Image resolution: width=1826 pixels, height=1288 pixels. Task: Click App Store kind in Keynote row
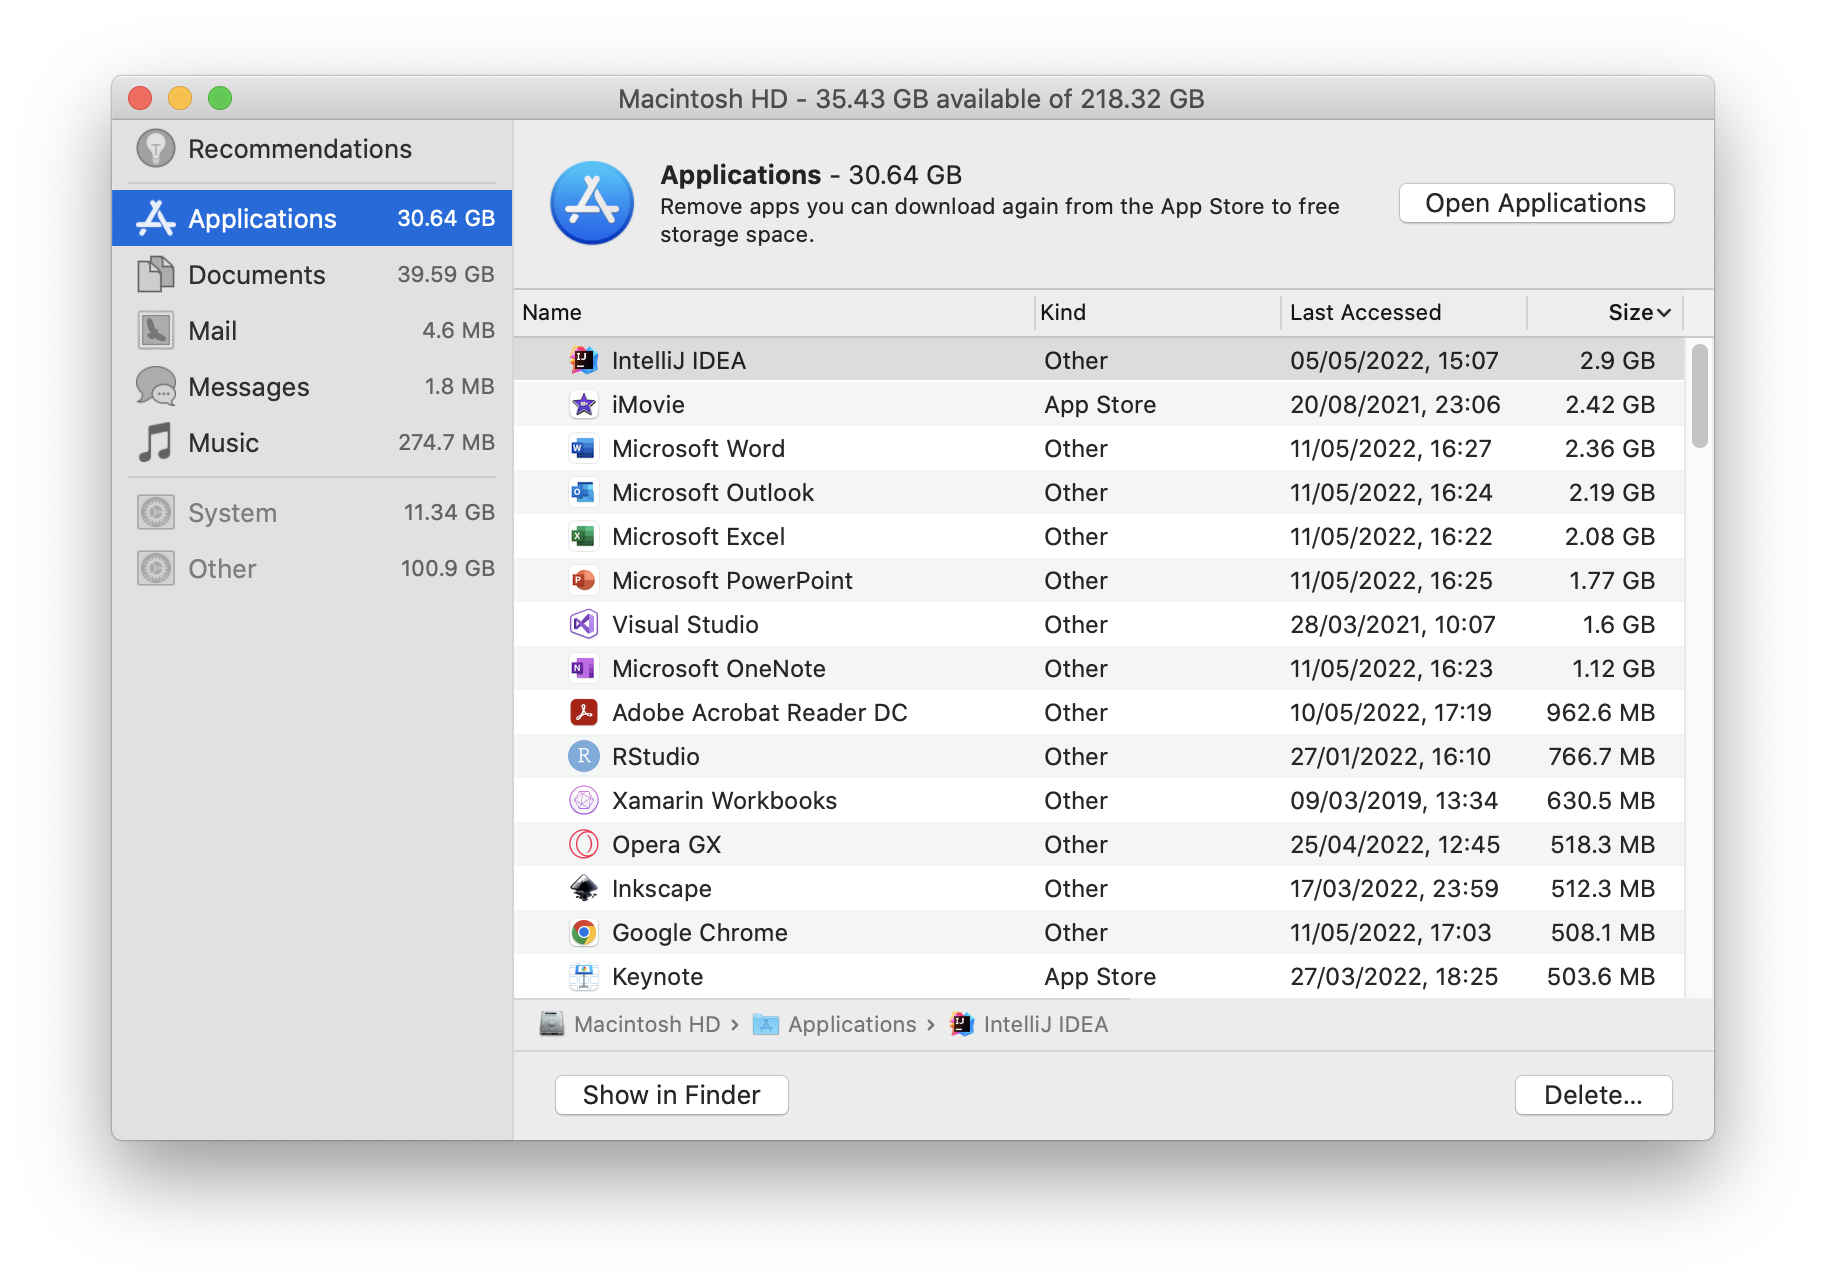(1100, 976)
